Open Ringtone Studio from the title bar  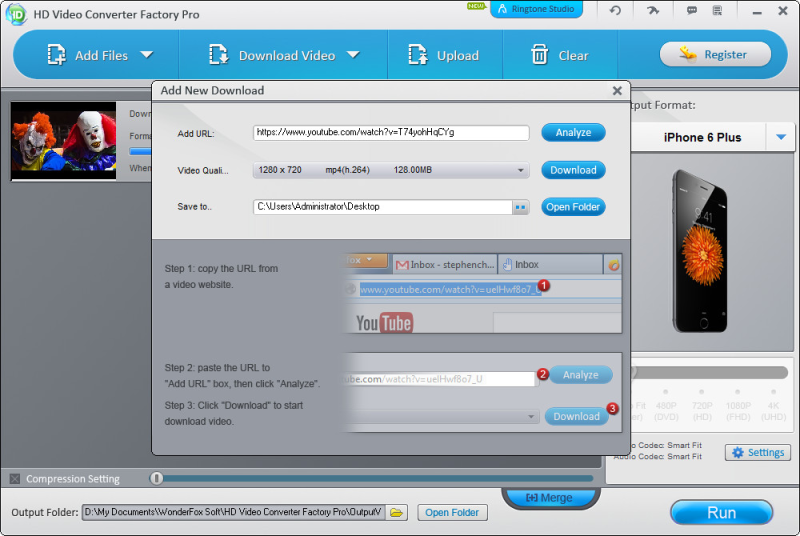coord(536,10)
